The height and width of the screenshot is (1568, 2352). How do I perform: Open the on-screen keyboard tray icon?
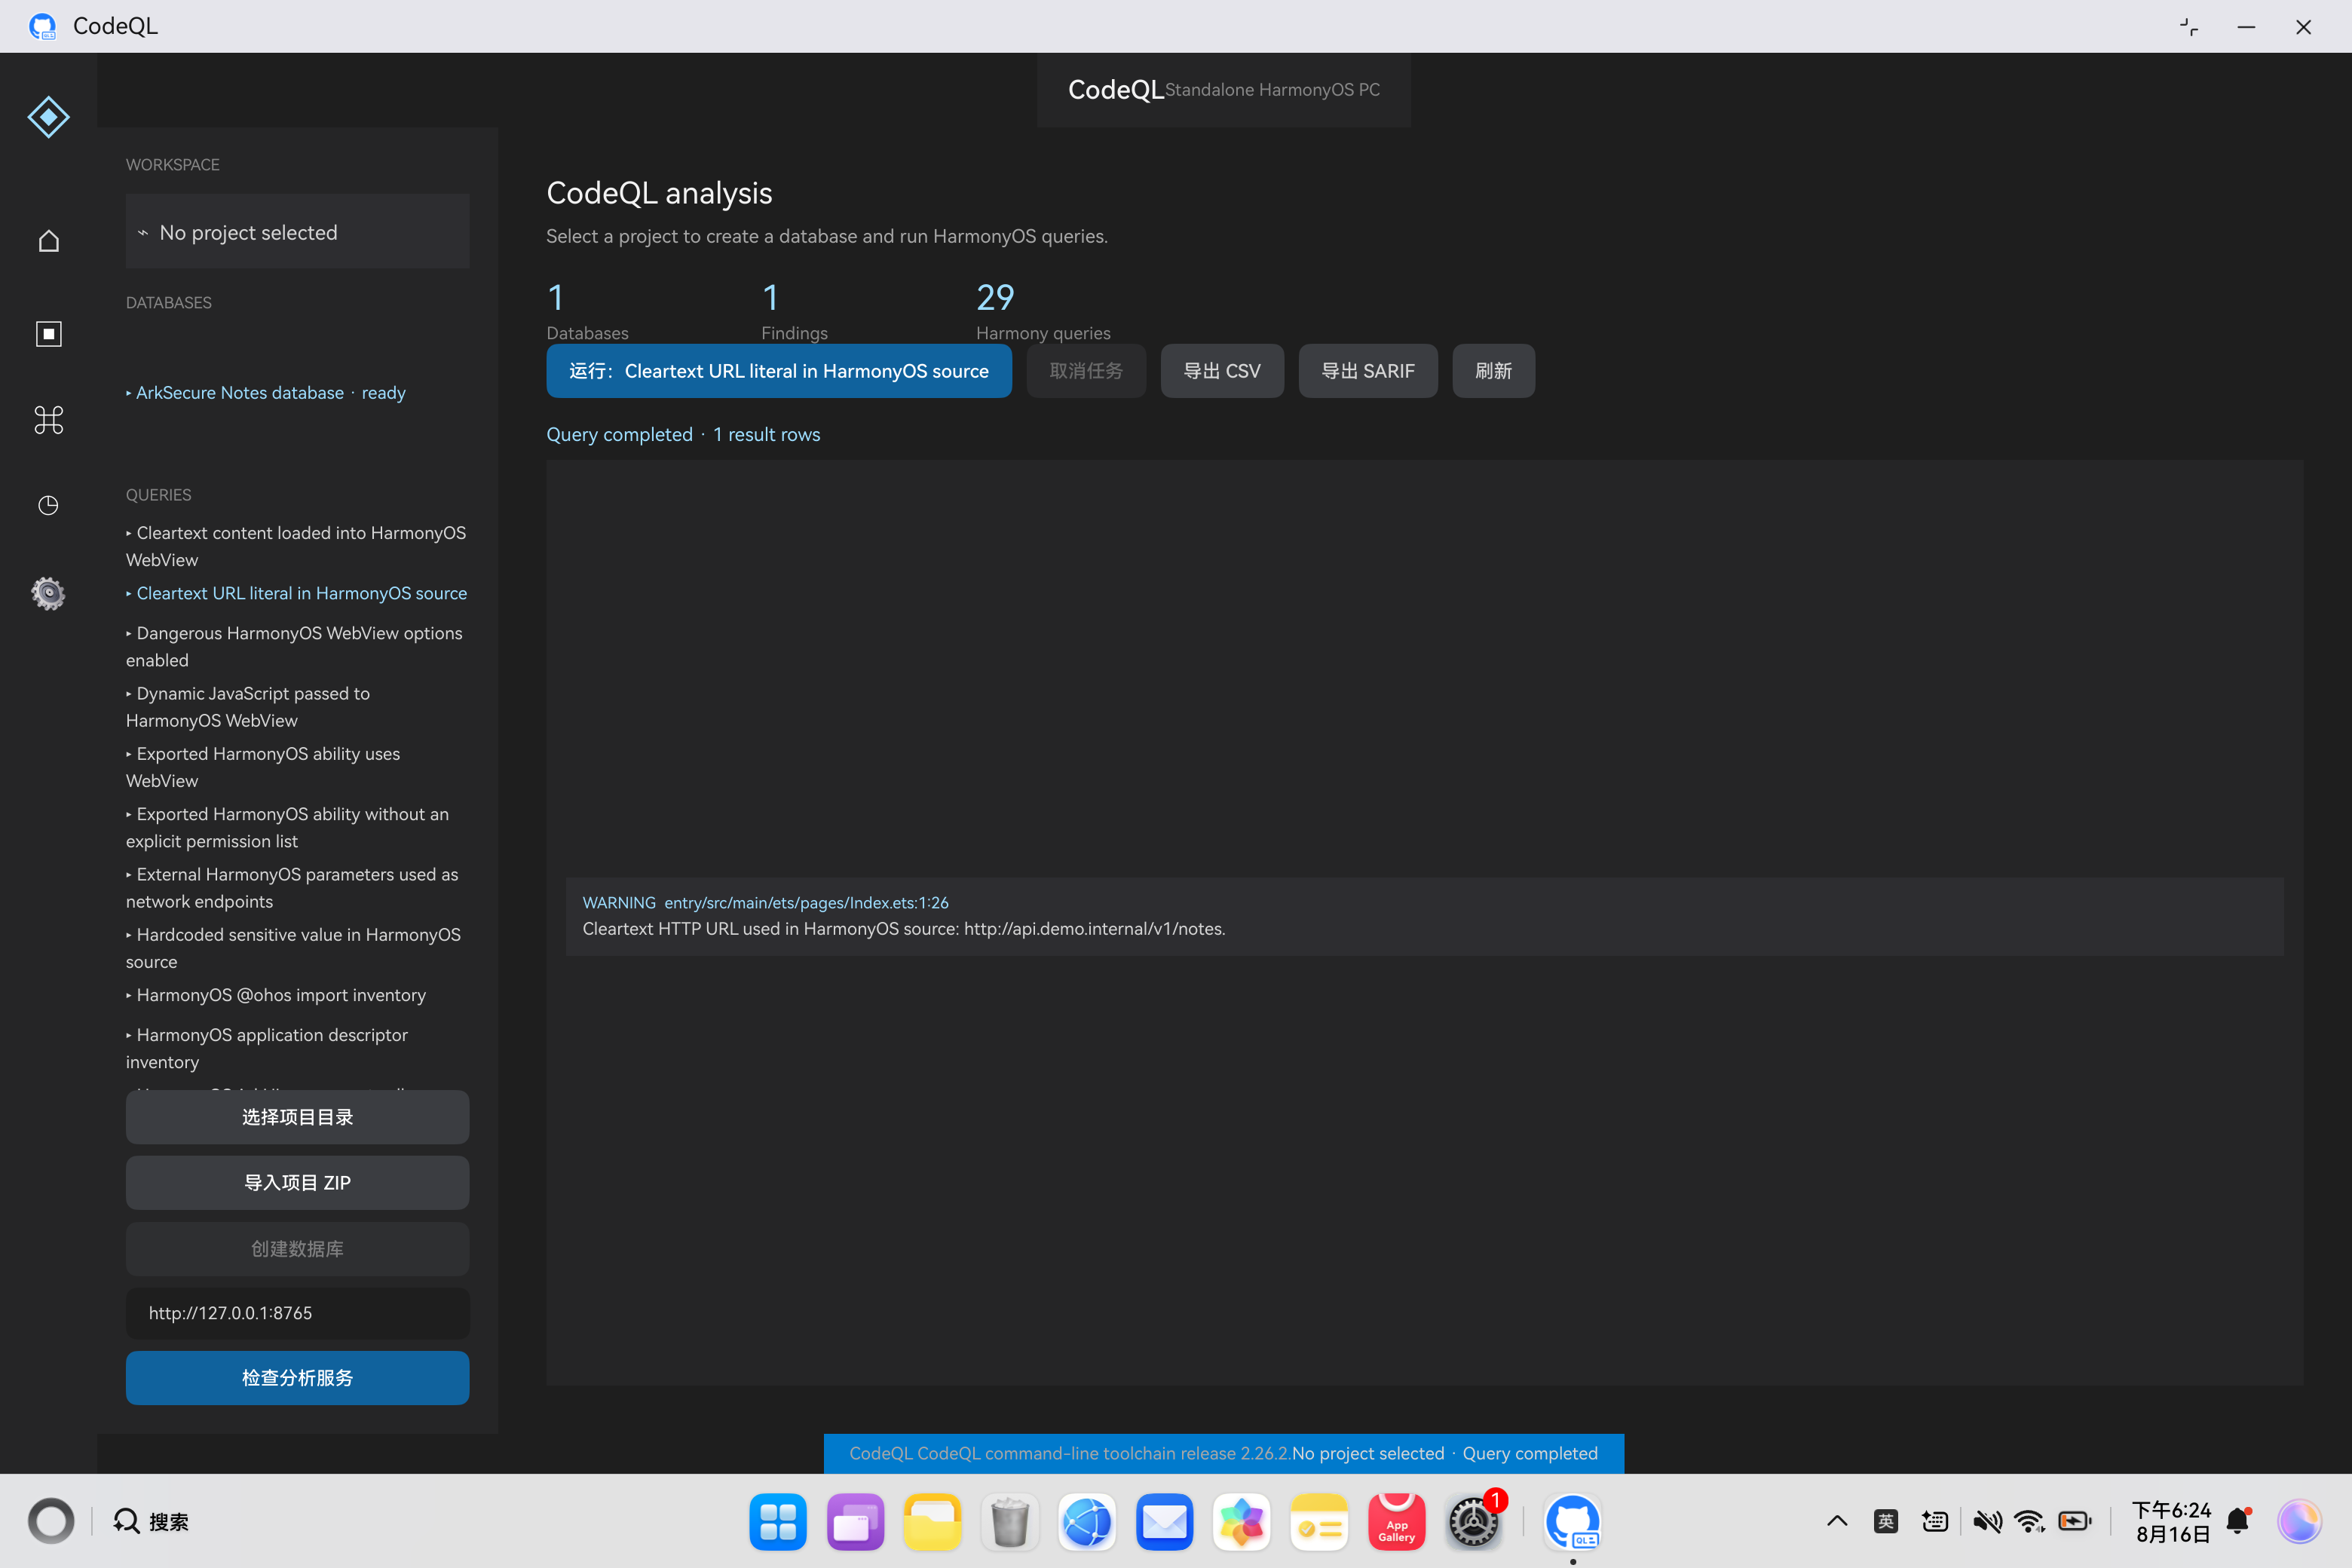(x=1935, y=1521)
